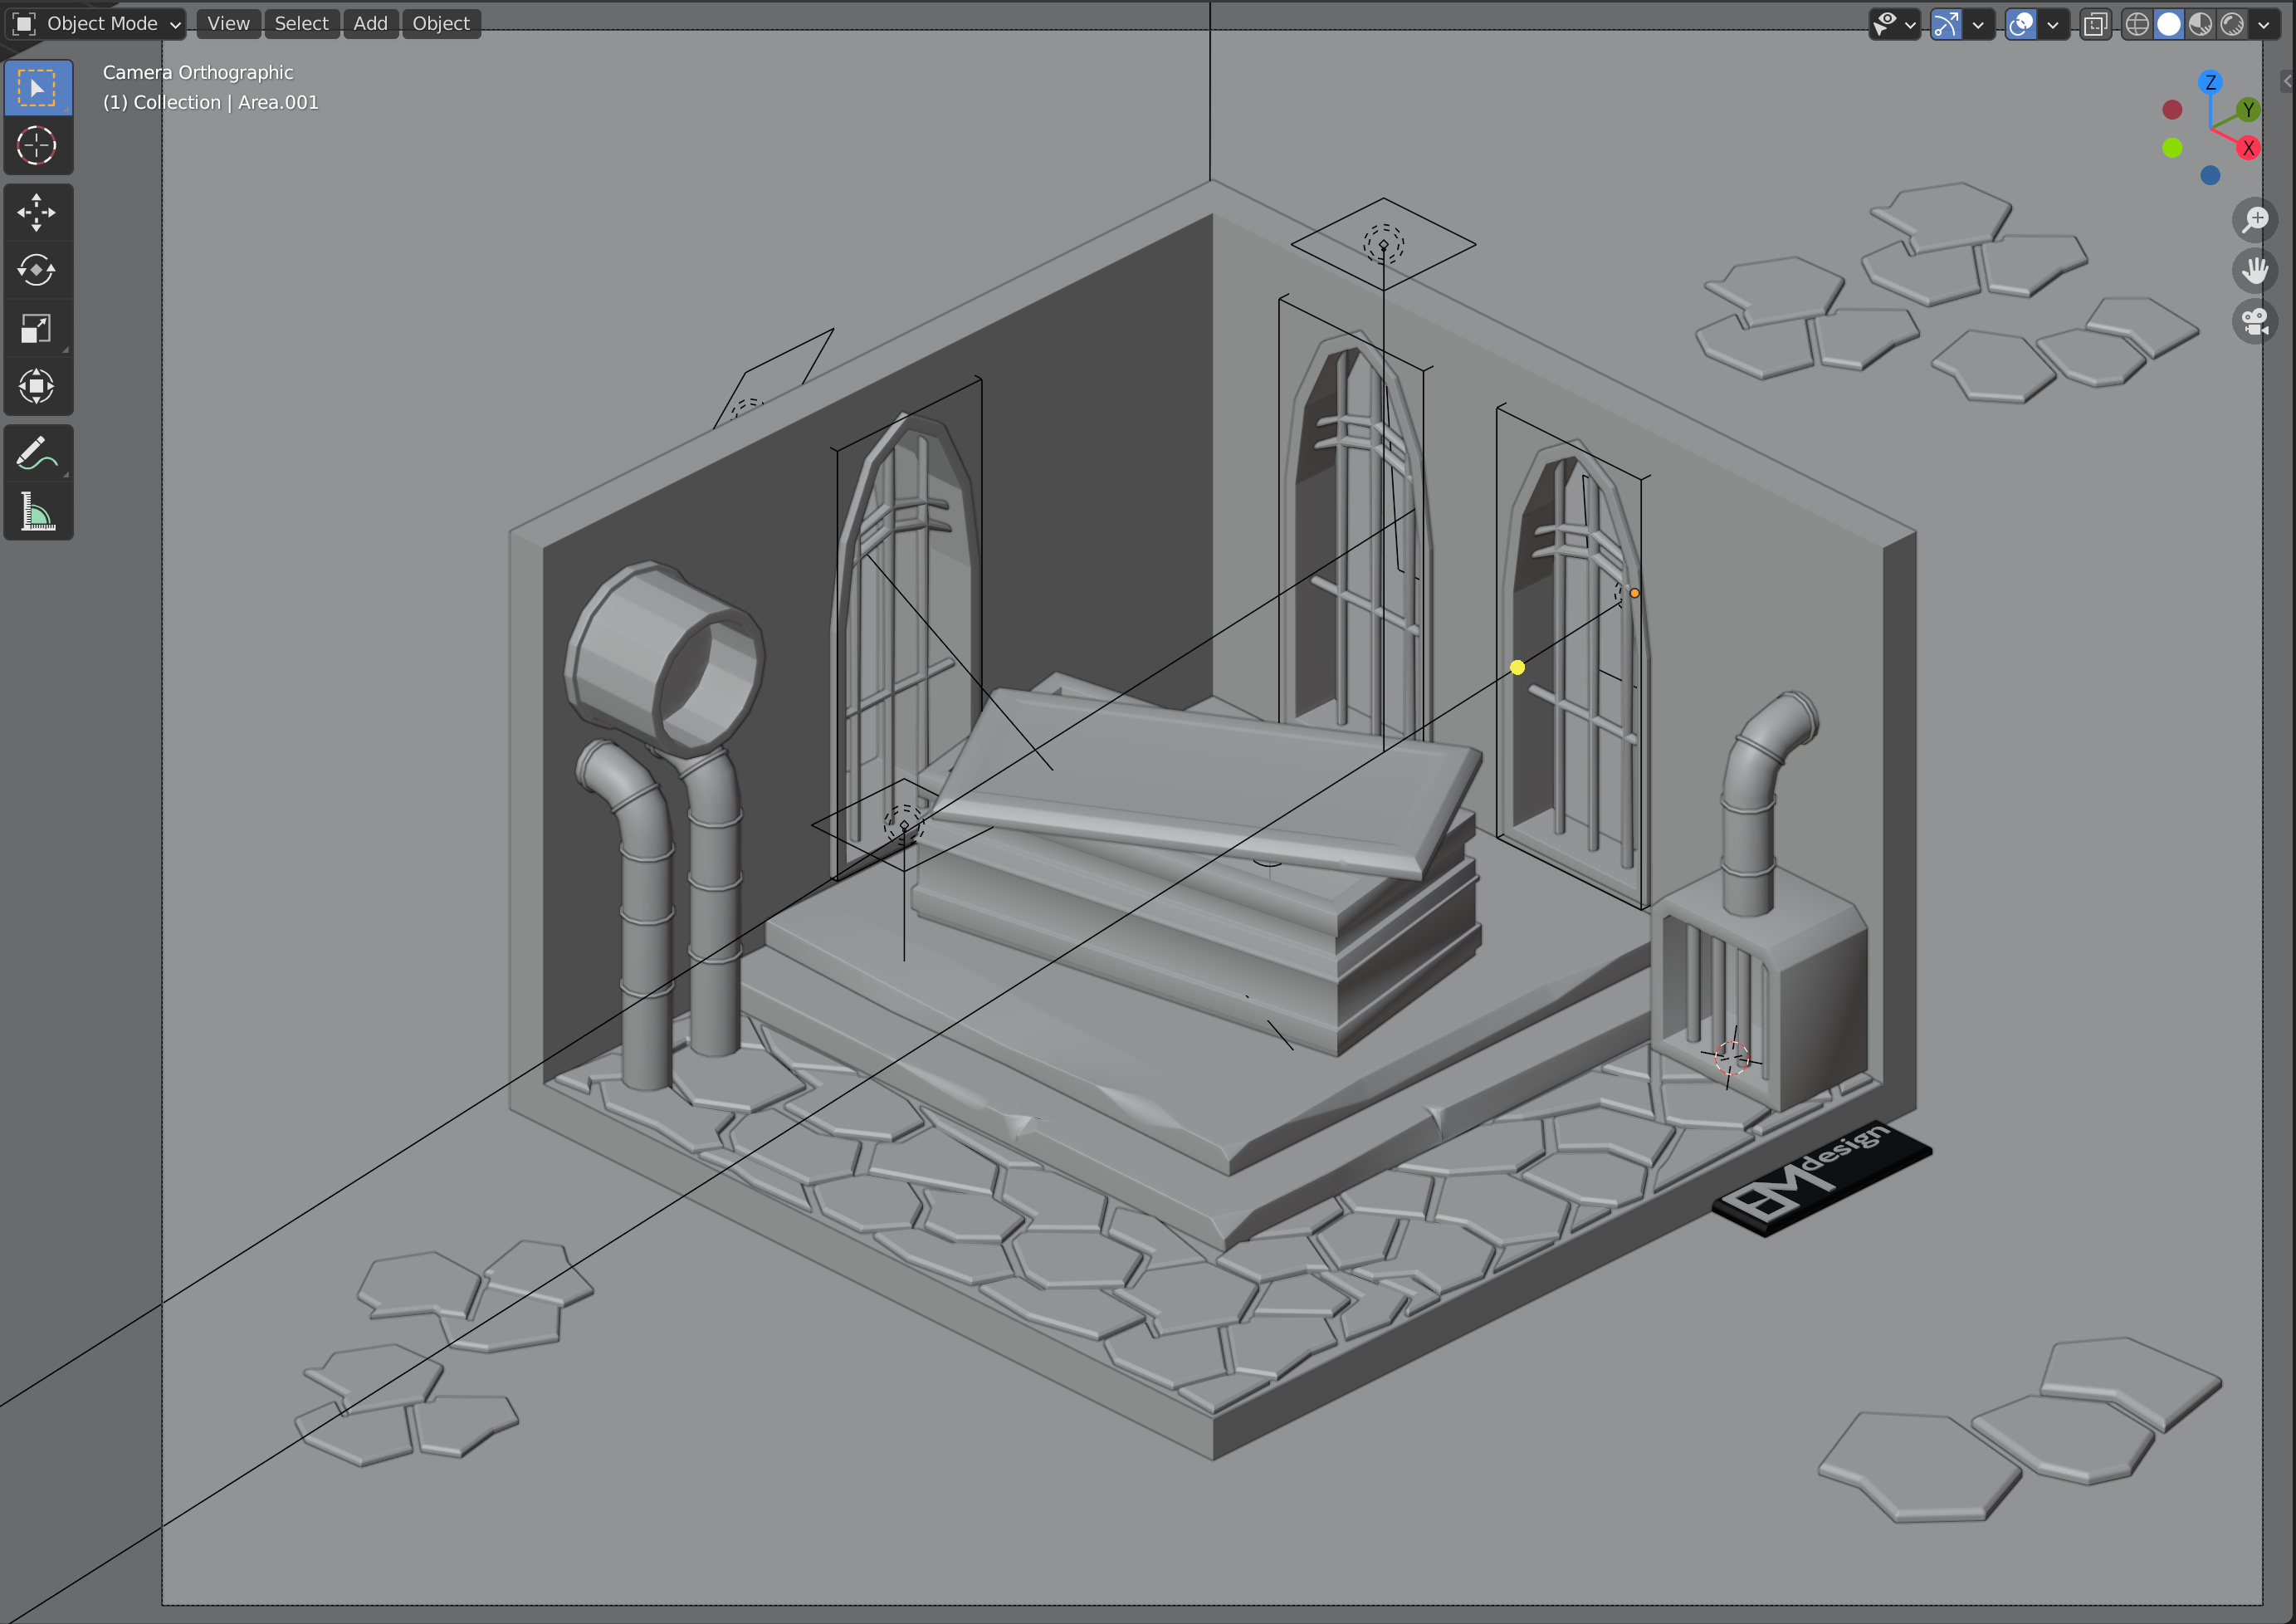Click the yellow light dot near the window
This screenshot has width=2296, height=1624.
[1517, 667]
